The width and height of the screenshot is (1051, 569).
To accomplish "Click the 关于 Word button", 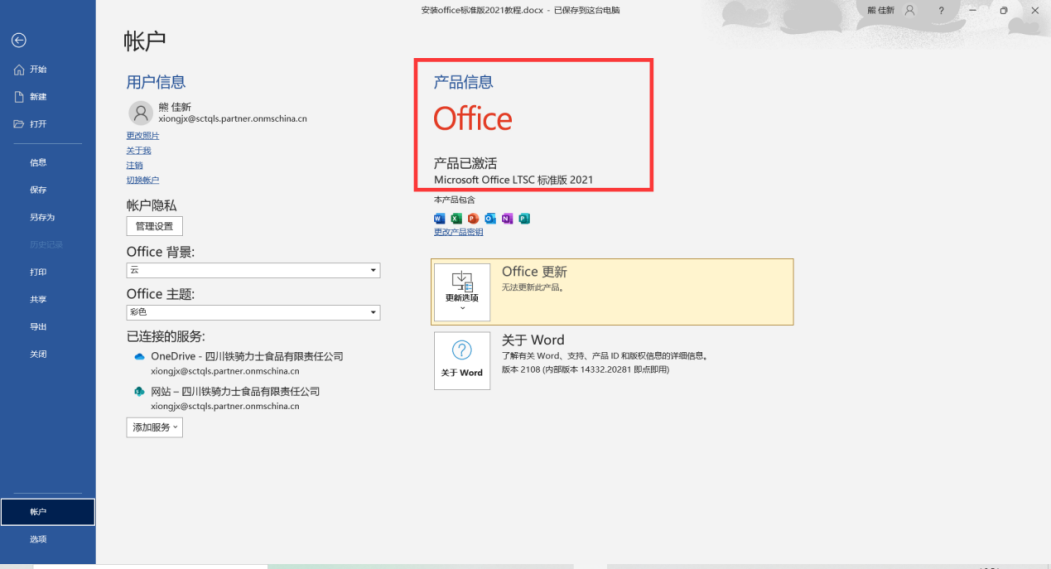I will coord(462,361).
